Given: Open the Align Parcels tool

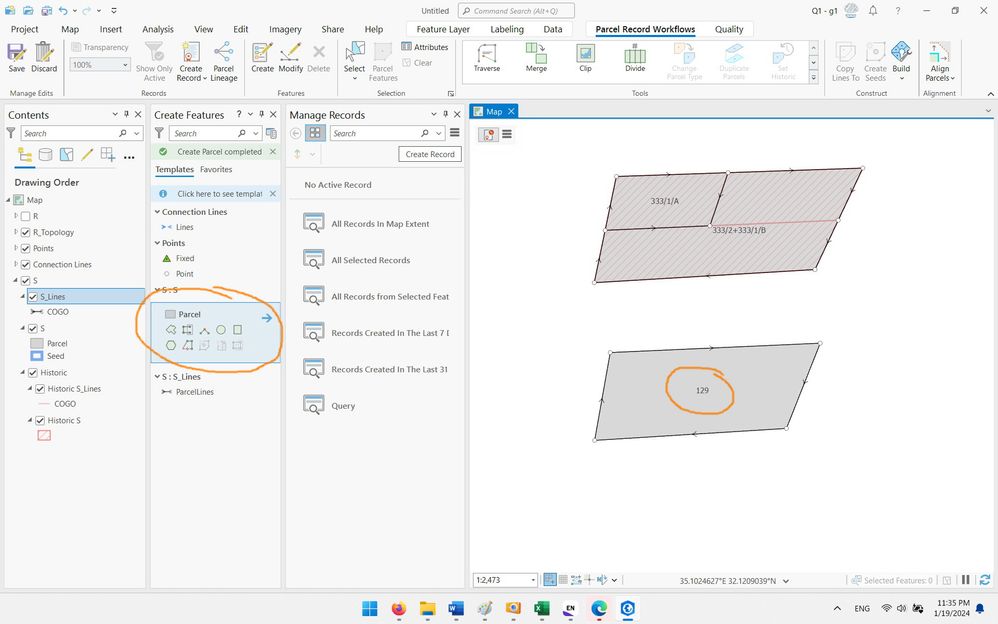Looking at the screenshot, I should [x=939, y=62].
